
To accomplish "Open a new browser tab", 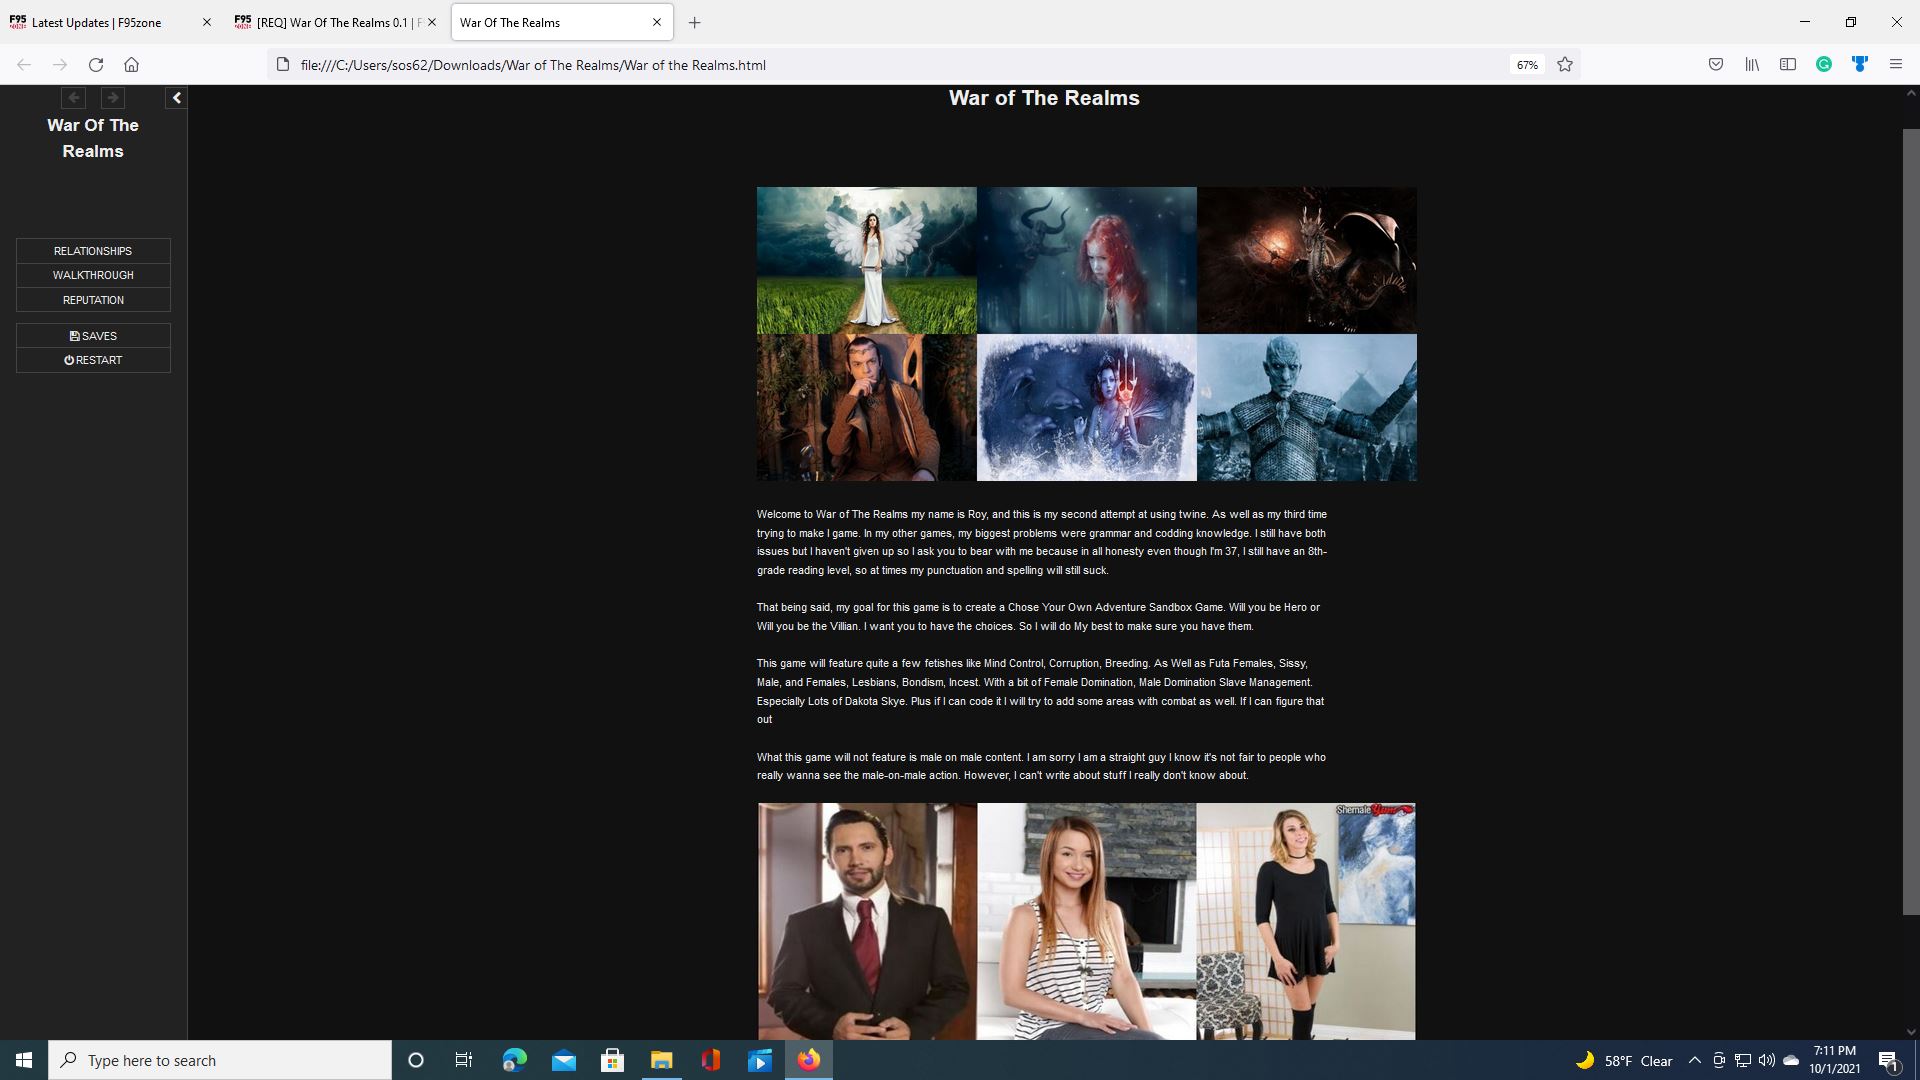I will (695, 22).
